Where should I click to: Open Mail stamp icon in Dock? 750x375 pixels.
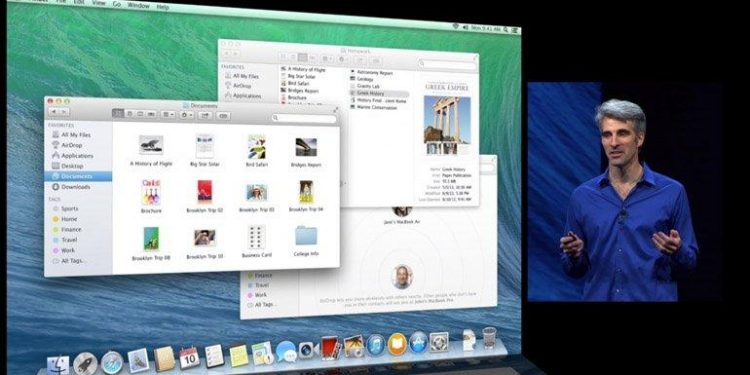138,360
